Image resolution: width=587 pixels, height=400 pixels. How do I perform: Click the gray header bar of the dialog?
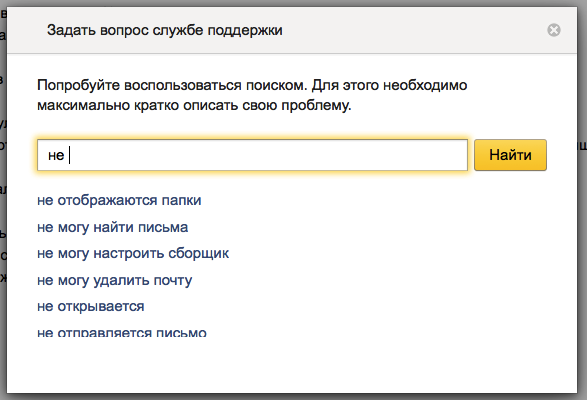tap(292, 30)
